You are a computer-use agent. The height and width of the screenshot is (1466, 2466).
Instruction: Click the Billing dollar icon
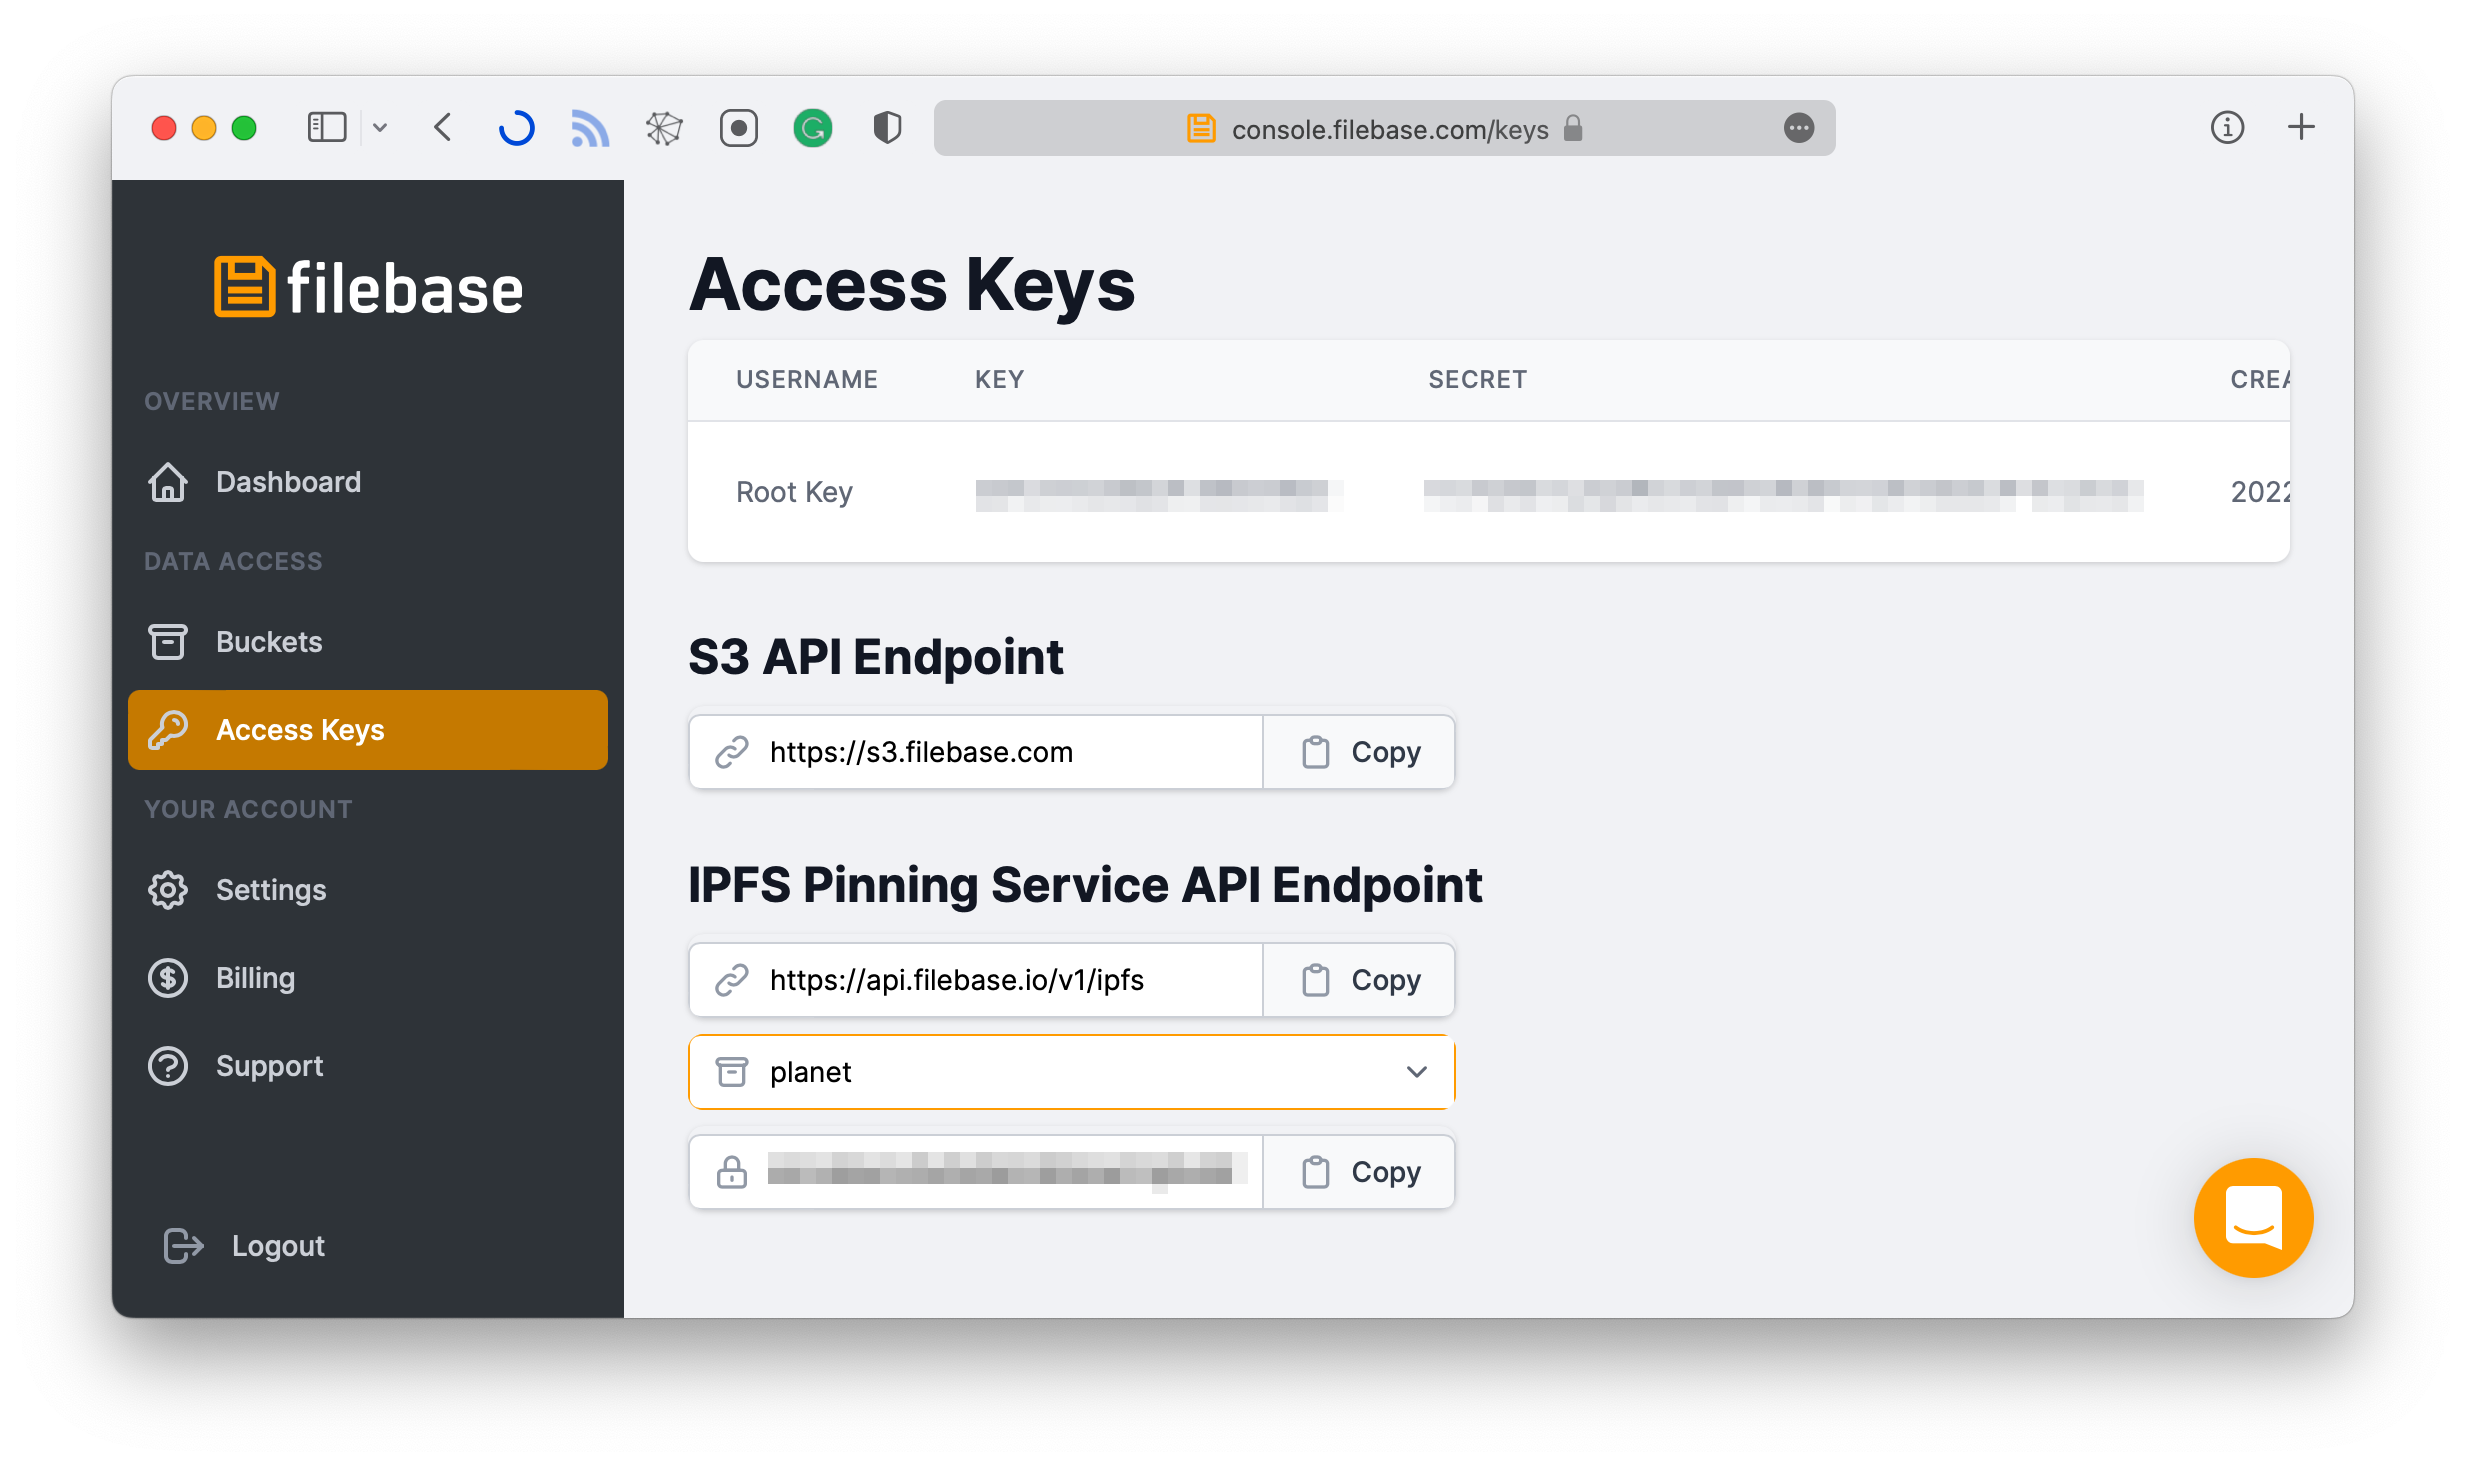coord(168,978)
